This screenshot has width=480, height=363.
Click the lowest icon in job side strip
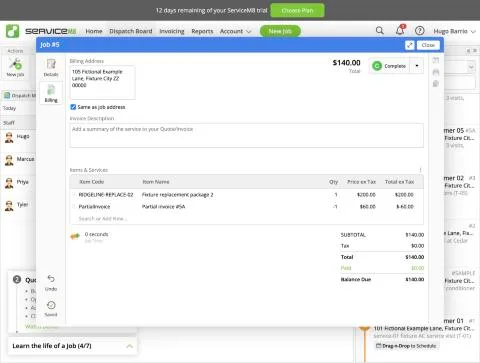436,84
